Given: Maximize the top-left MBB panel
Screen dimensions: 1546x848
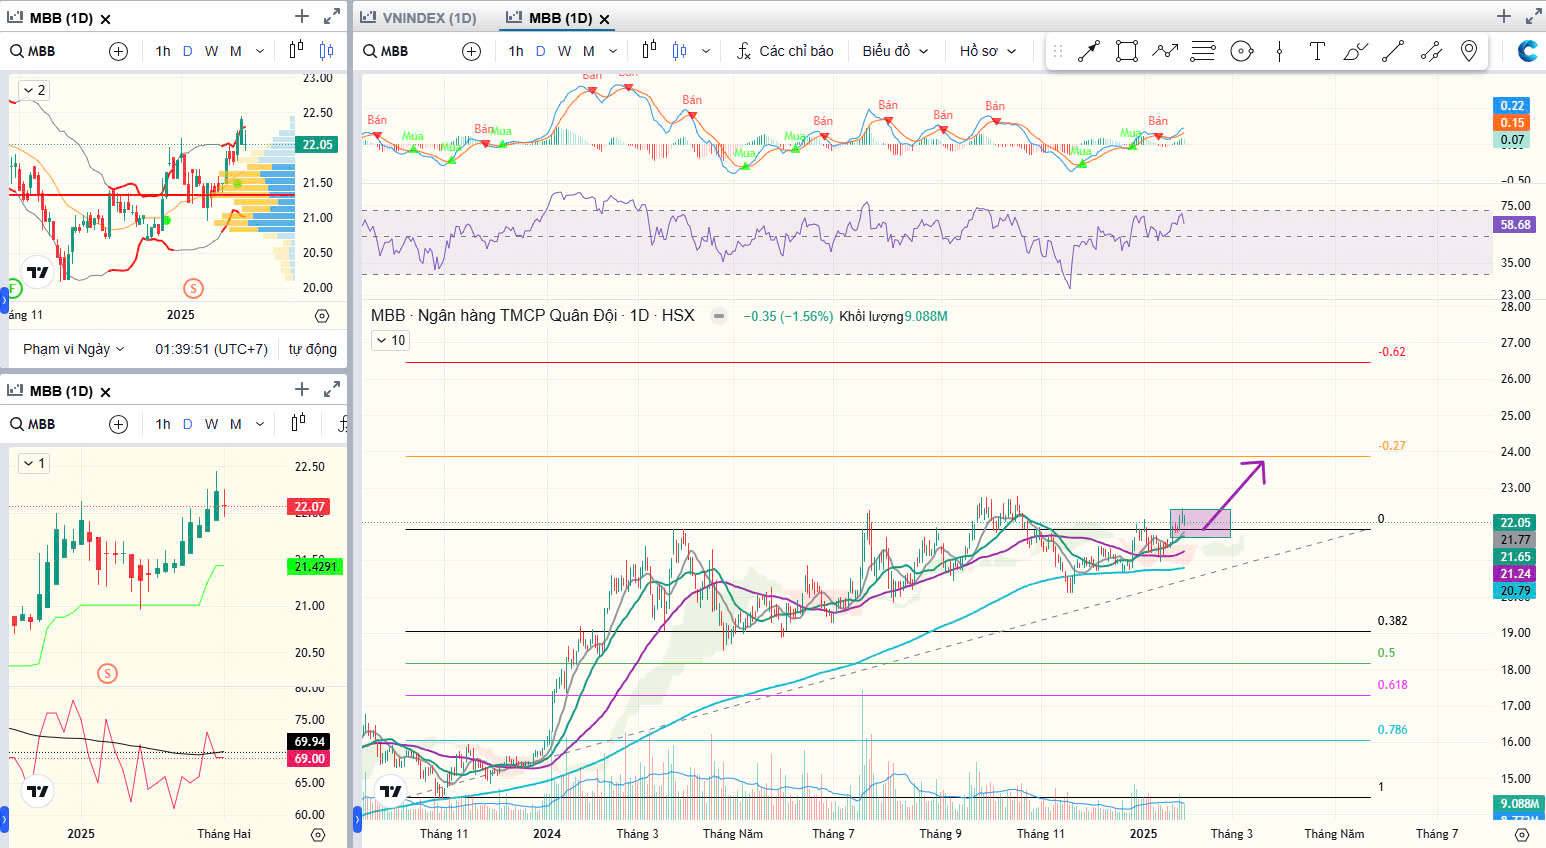Looking at the screenshot, I should [332, 16].
